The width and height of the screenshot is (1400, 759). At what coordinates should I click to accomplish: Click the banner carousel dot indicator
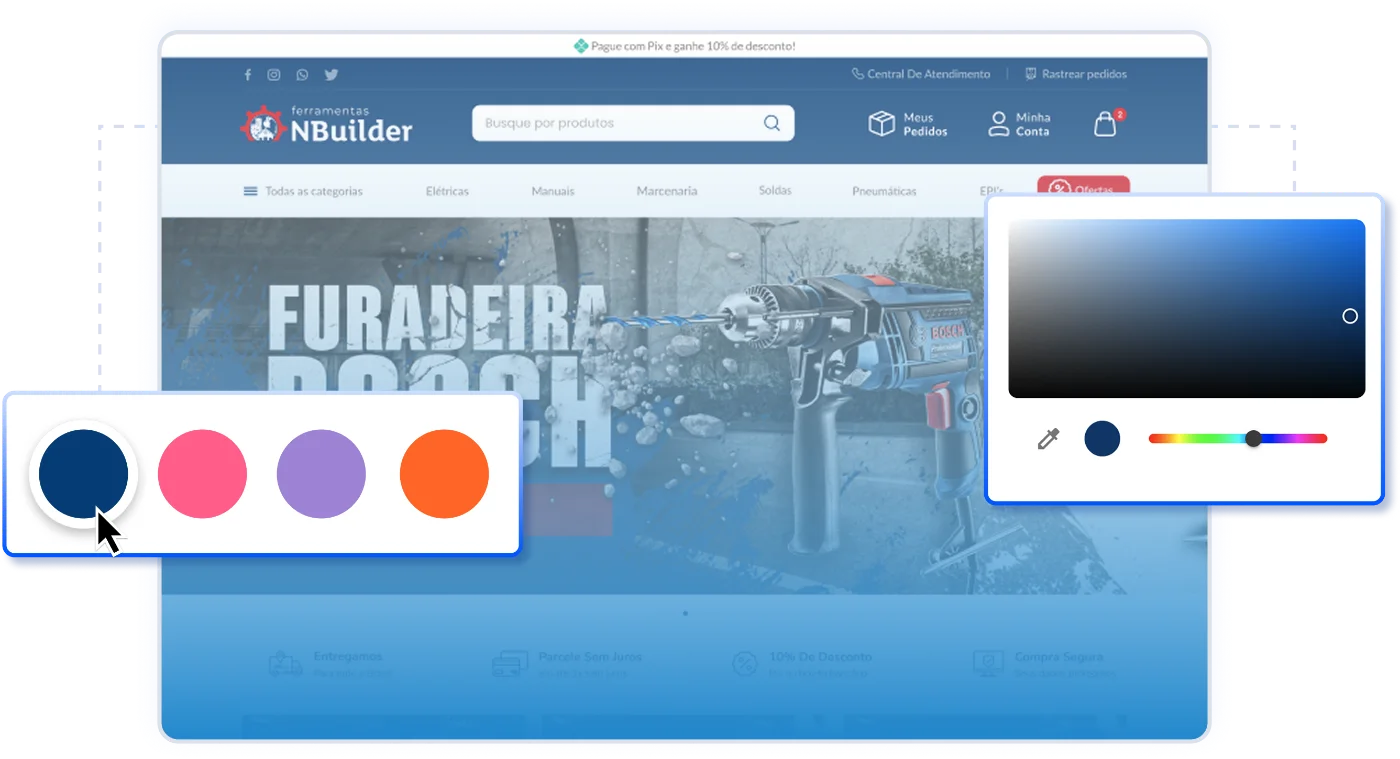(x=685, y=613)
